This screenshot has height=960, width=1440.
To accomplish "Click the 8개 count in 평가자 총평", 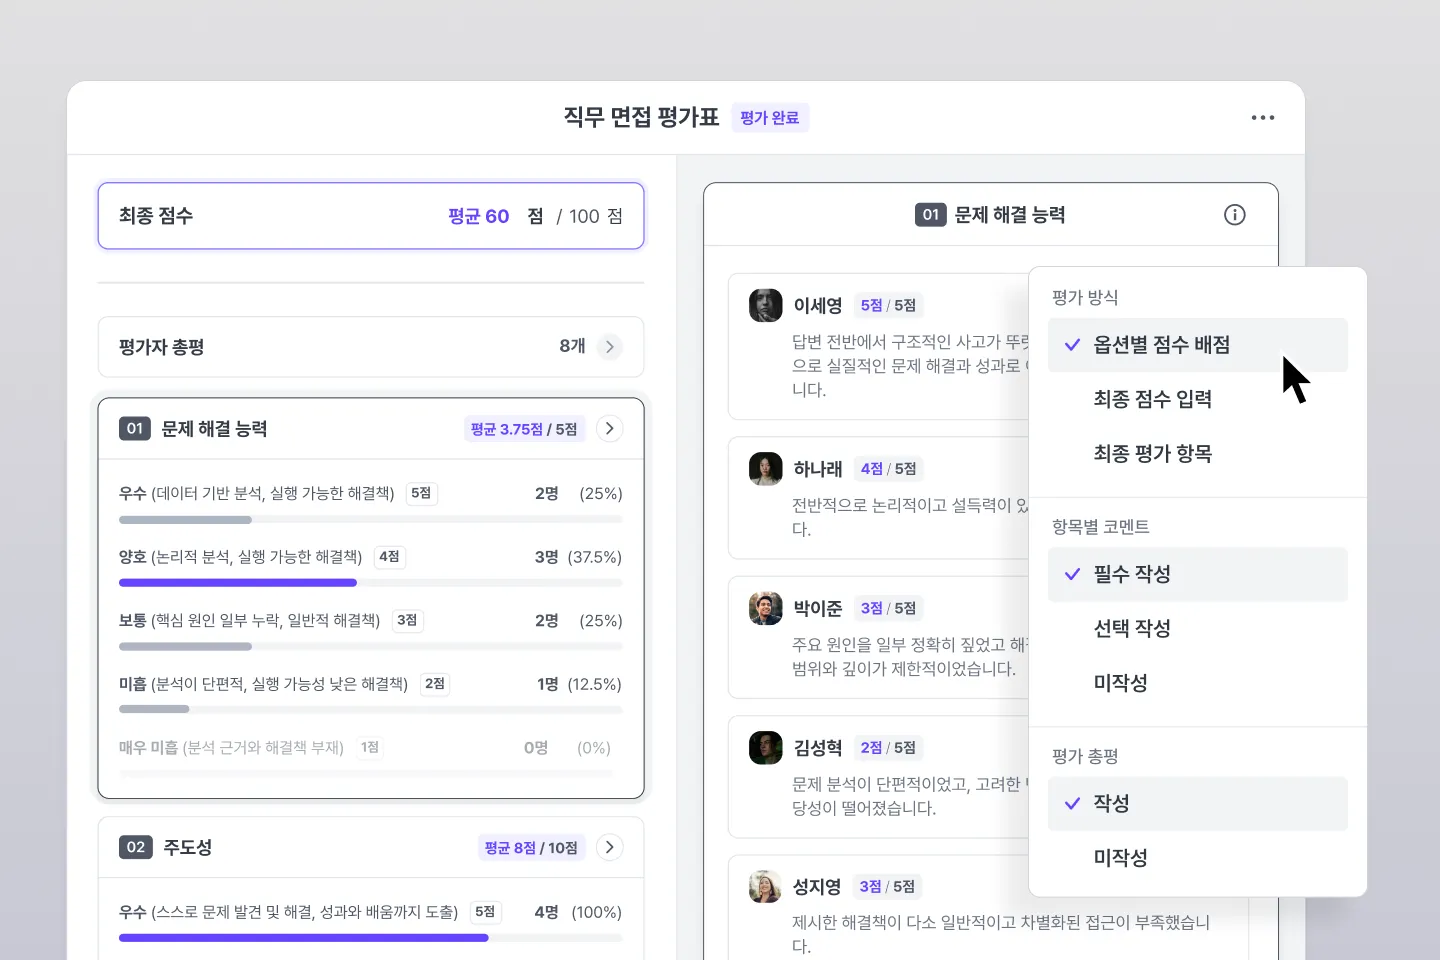I will coord(572,346).
